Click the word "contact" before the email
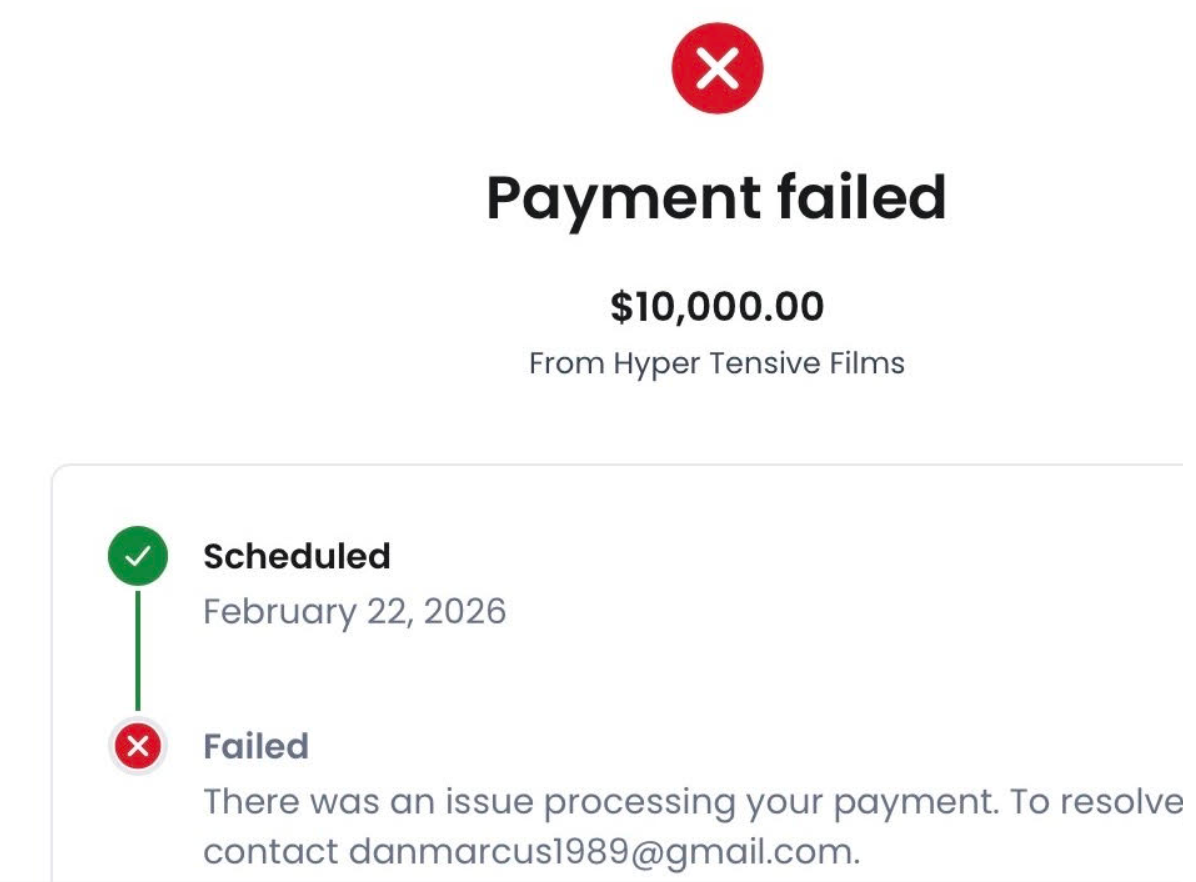Screen dimensions: 1196x882 pos(270,852)
